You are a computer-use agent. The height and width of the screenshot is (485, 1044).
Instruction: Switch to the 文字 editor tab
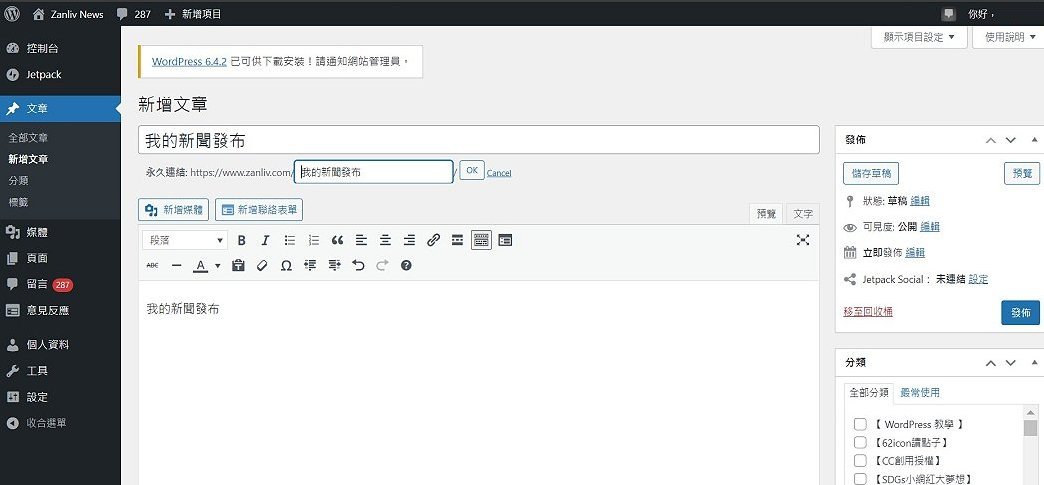803,214
